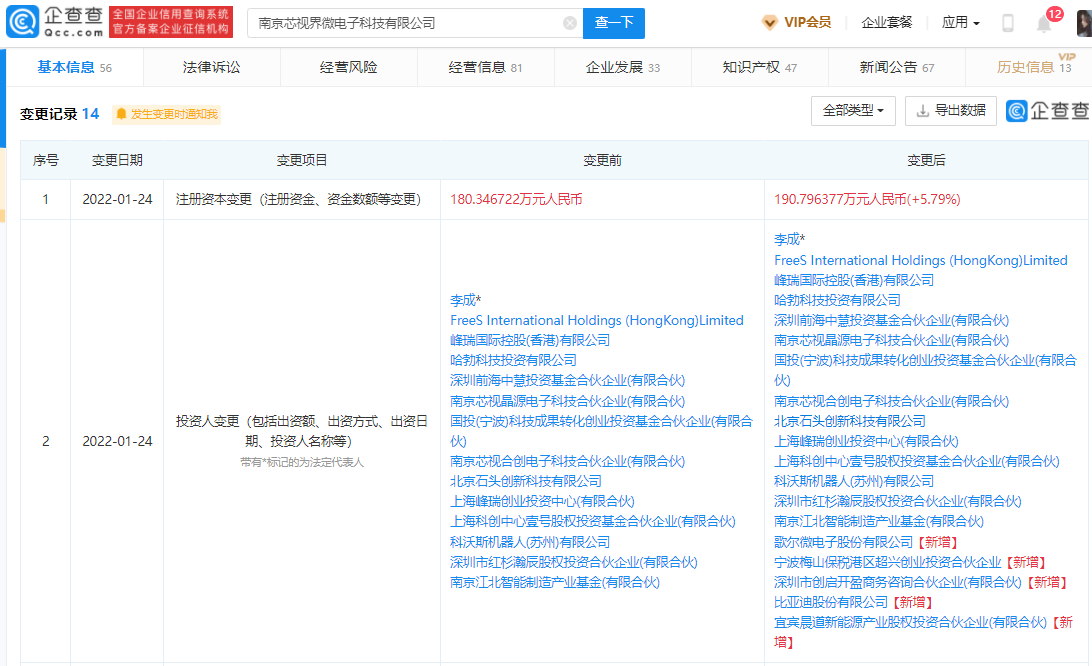Open FreeS International Holdings link under 变更后
The image size is (1092, 666).
point(921,261)
